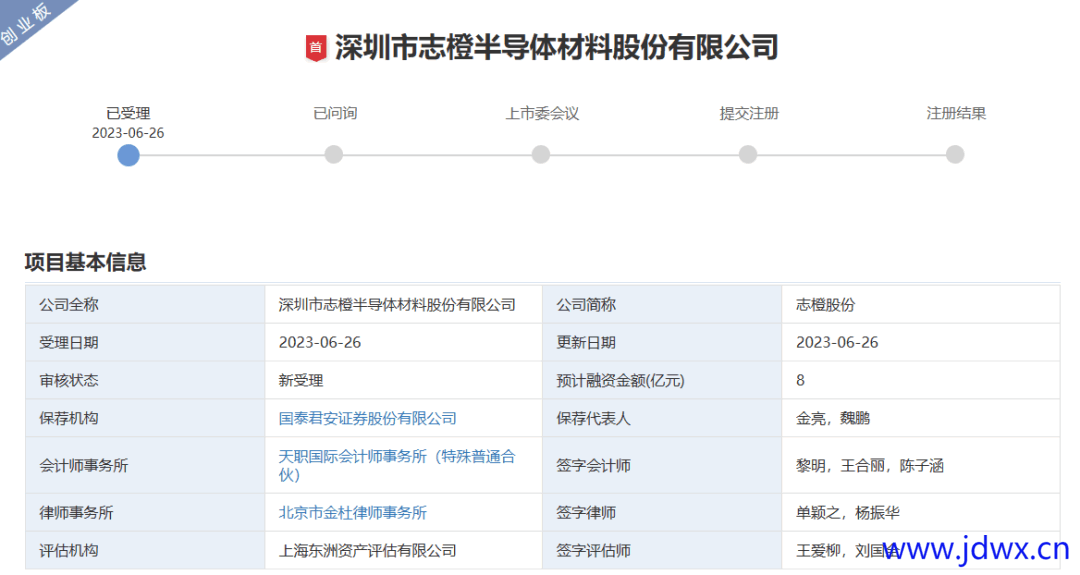Image resolution: width=1080 pixels, height=575 pixels.
Task: Click the red 首 badge icon
Action: (x=315, y=48)
